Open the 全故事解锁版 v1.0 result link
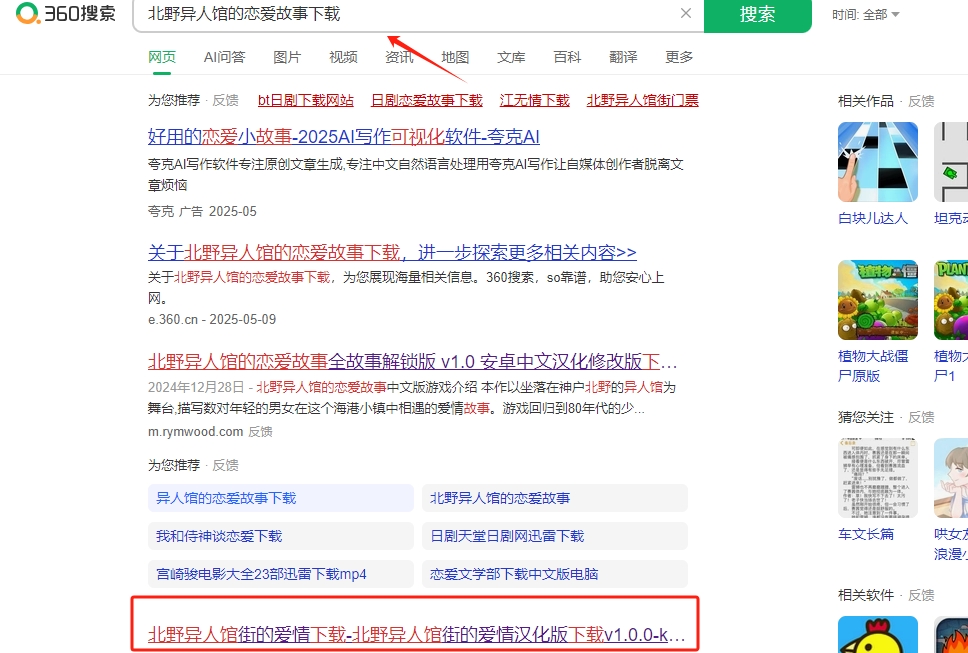 (412, 361)
